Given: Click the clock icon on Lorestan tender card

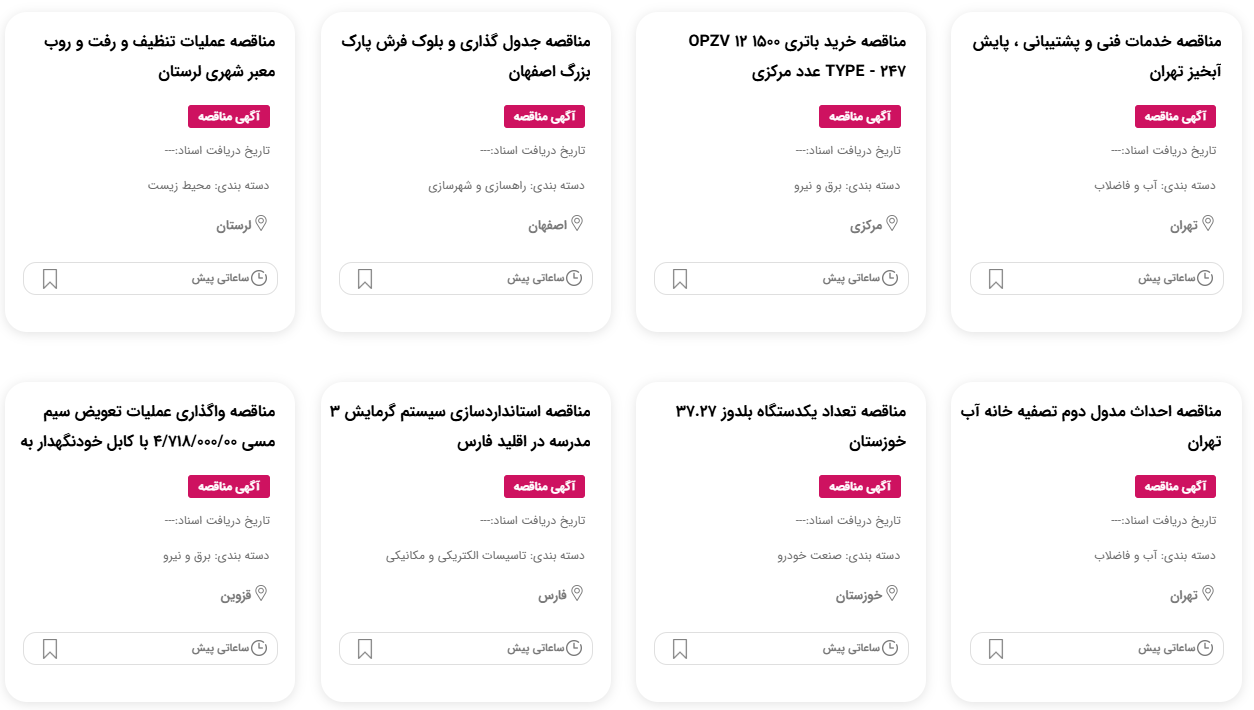Looking at the screenshot, I should [259, 278].
